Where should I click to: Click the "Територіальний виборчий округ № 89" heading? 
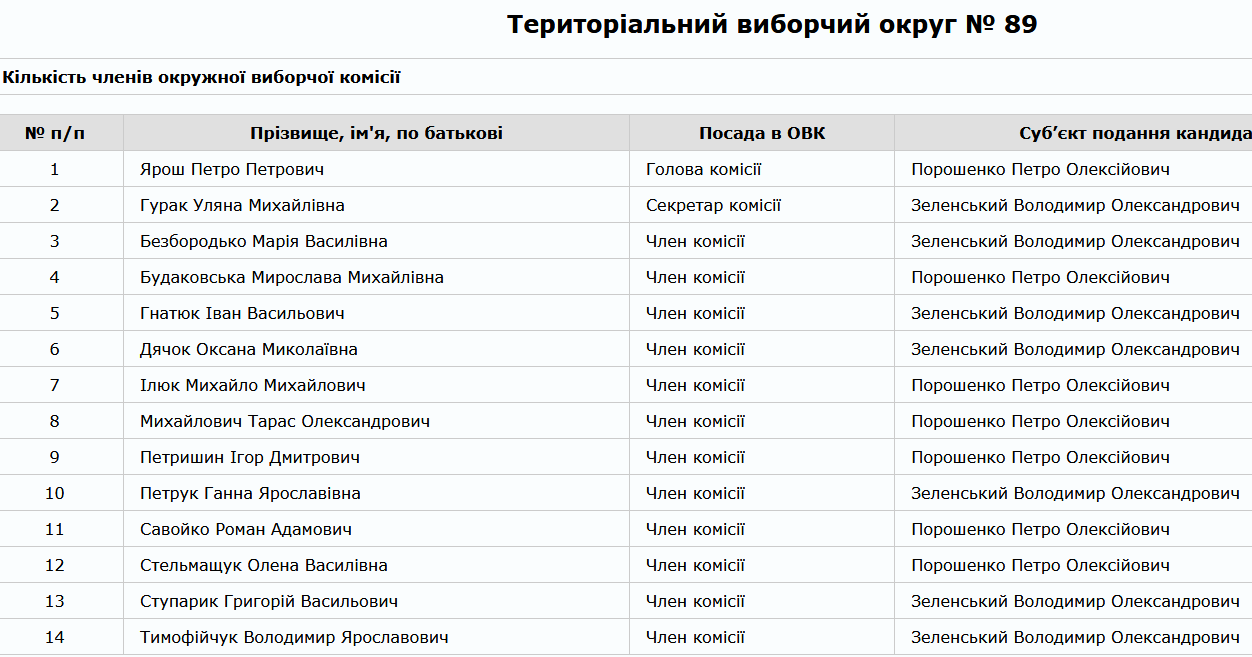coord(771,25)
